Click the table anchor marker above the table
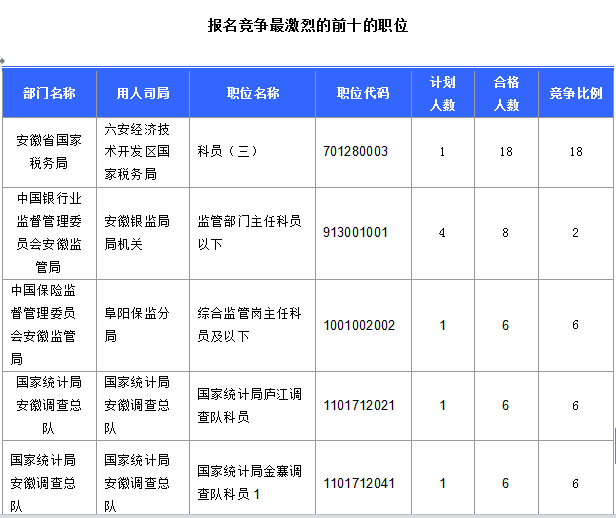616x518 pixels. coord(3,60)
